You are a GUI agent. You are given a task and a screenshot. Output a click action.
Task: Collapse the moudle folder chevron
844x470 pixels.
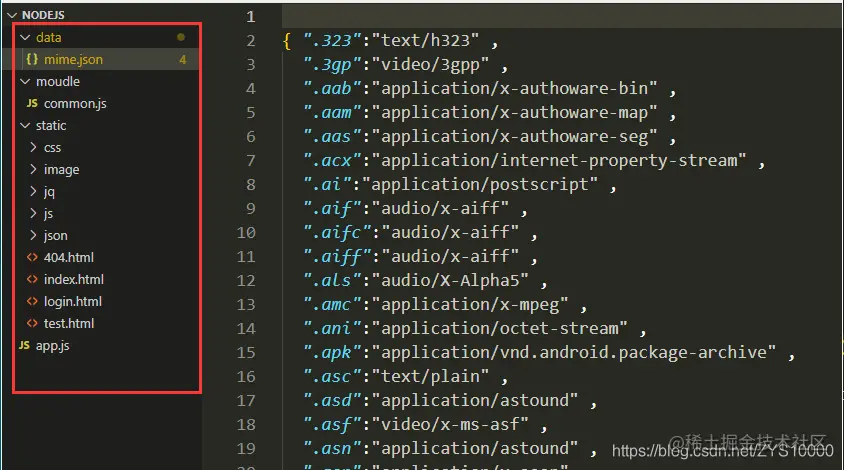point(25,81)
